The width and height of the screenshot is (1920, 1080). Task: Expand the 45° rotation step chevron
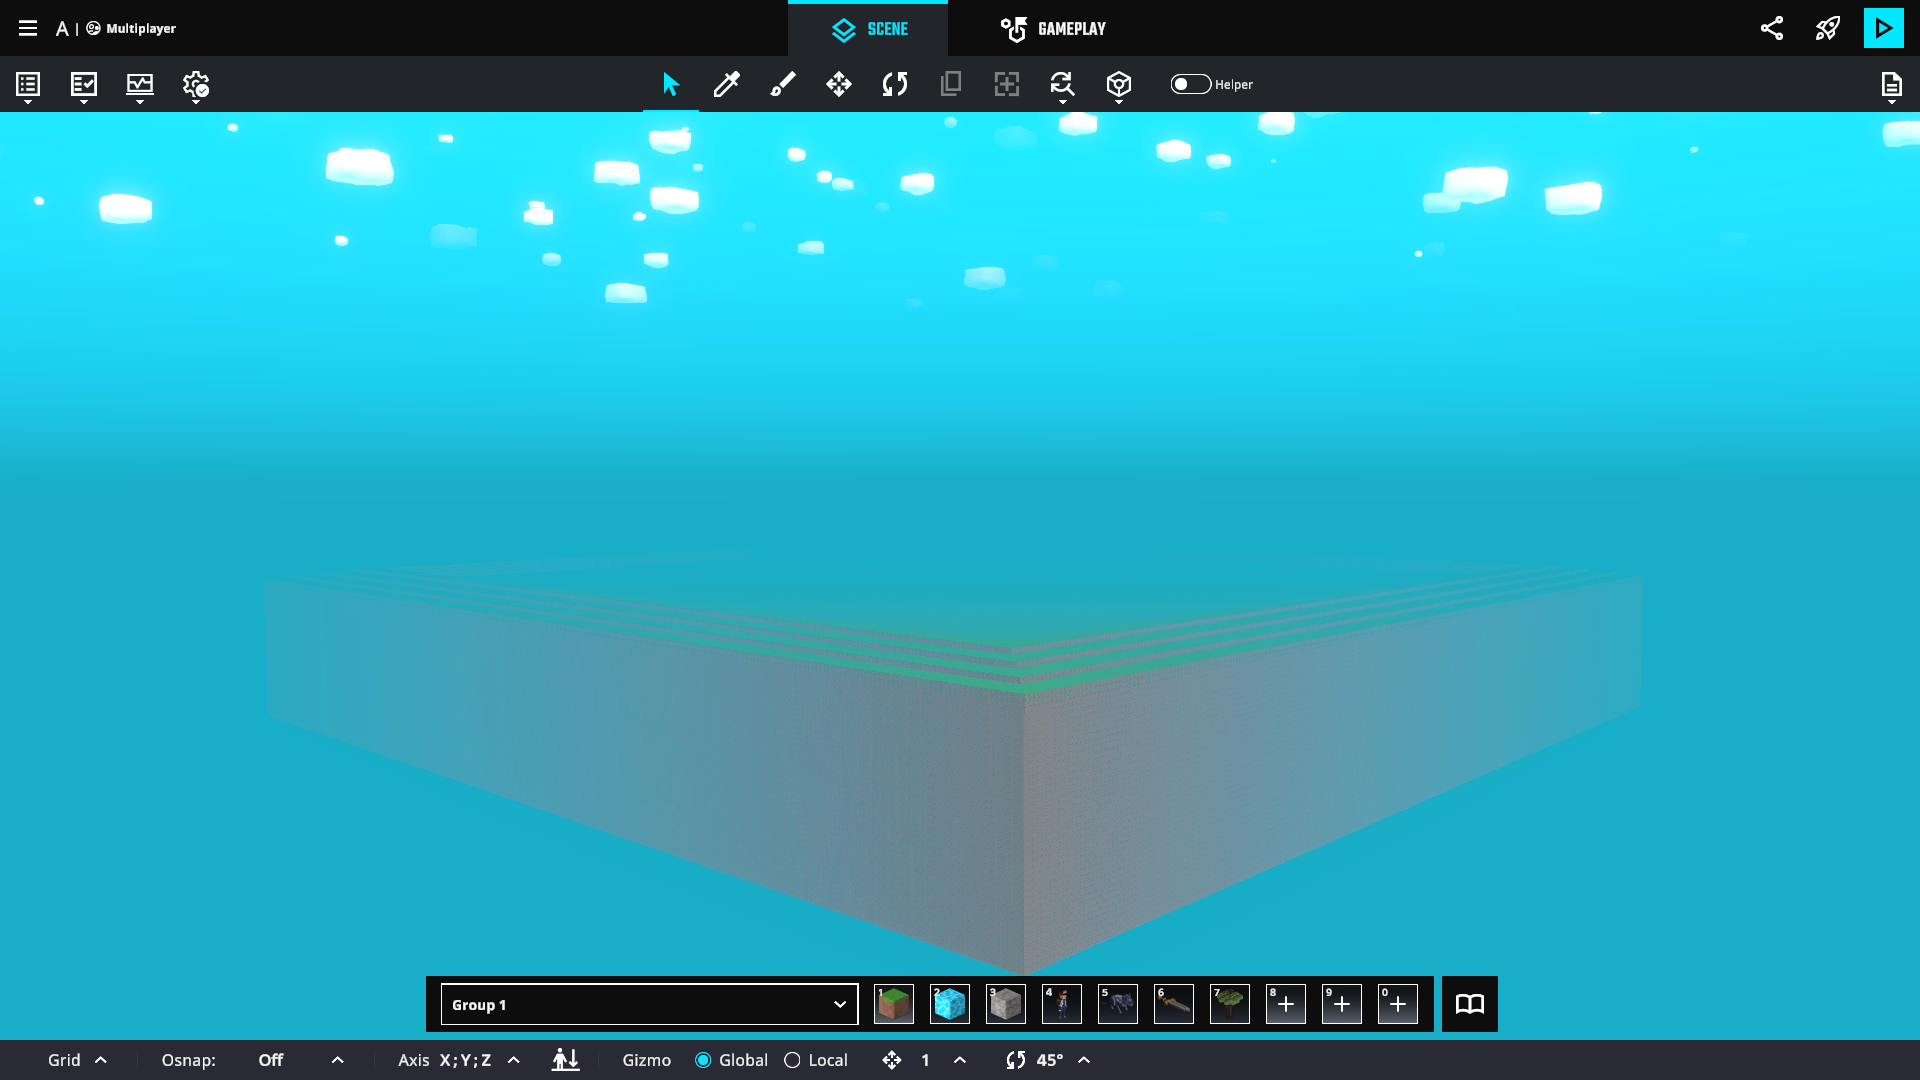[x=1084, y=1060]
